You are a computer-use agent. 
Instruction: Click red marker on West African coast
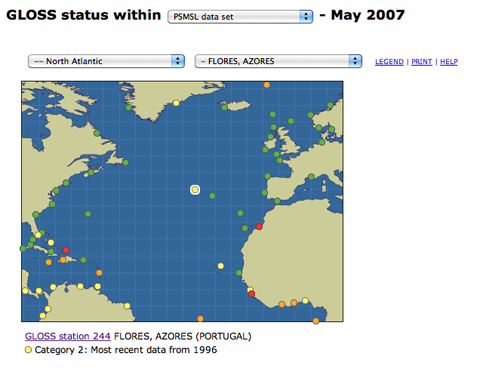pos(252,294)
